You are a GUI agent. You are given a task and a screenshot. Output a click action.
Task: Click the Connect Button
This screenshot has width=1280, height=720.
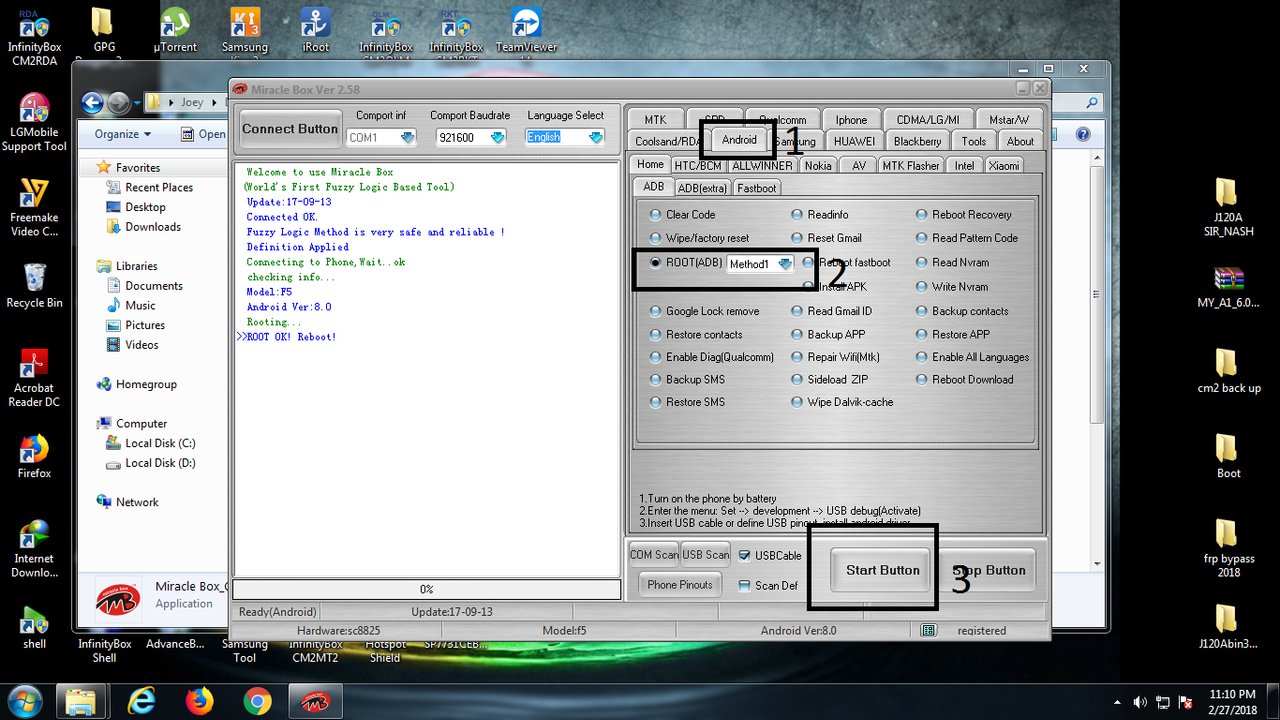[290, 129]
